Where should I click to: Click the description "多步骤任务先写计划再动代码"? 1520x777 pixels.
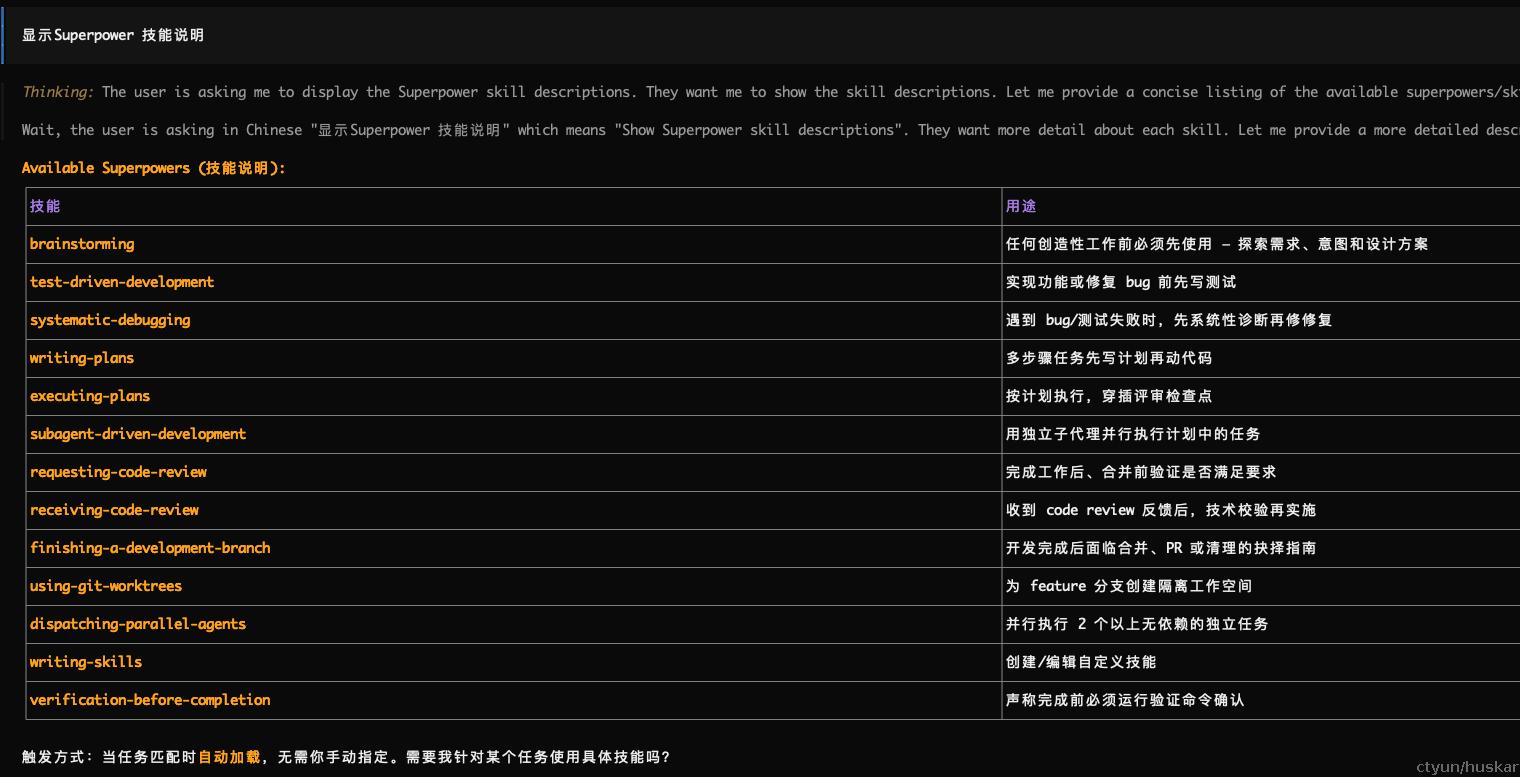[1109, 358]
